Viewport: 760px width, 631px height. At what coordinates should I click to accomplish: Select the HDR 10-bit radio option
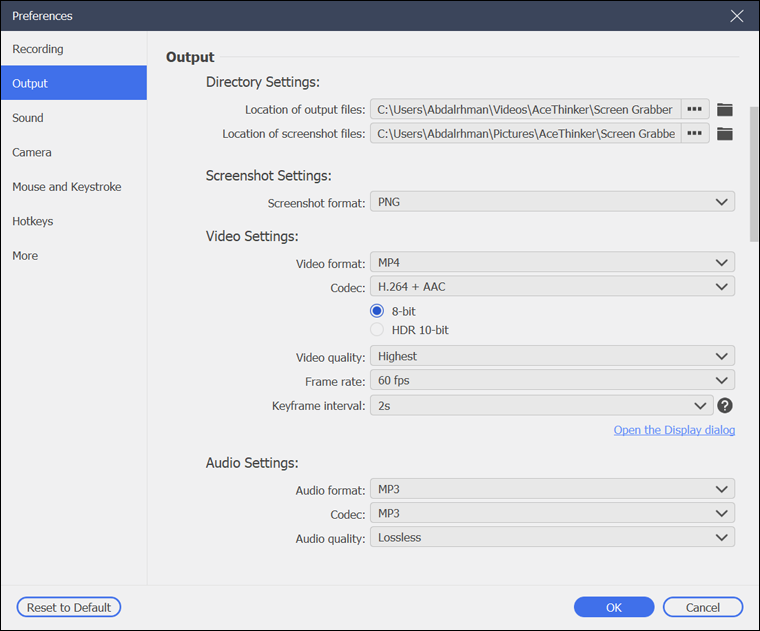click(378, 330)
